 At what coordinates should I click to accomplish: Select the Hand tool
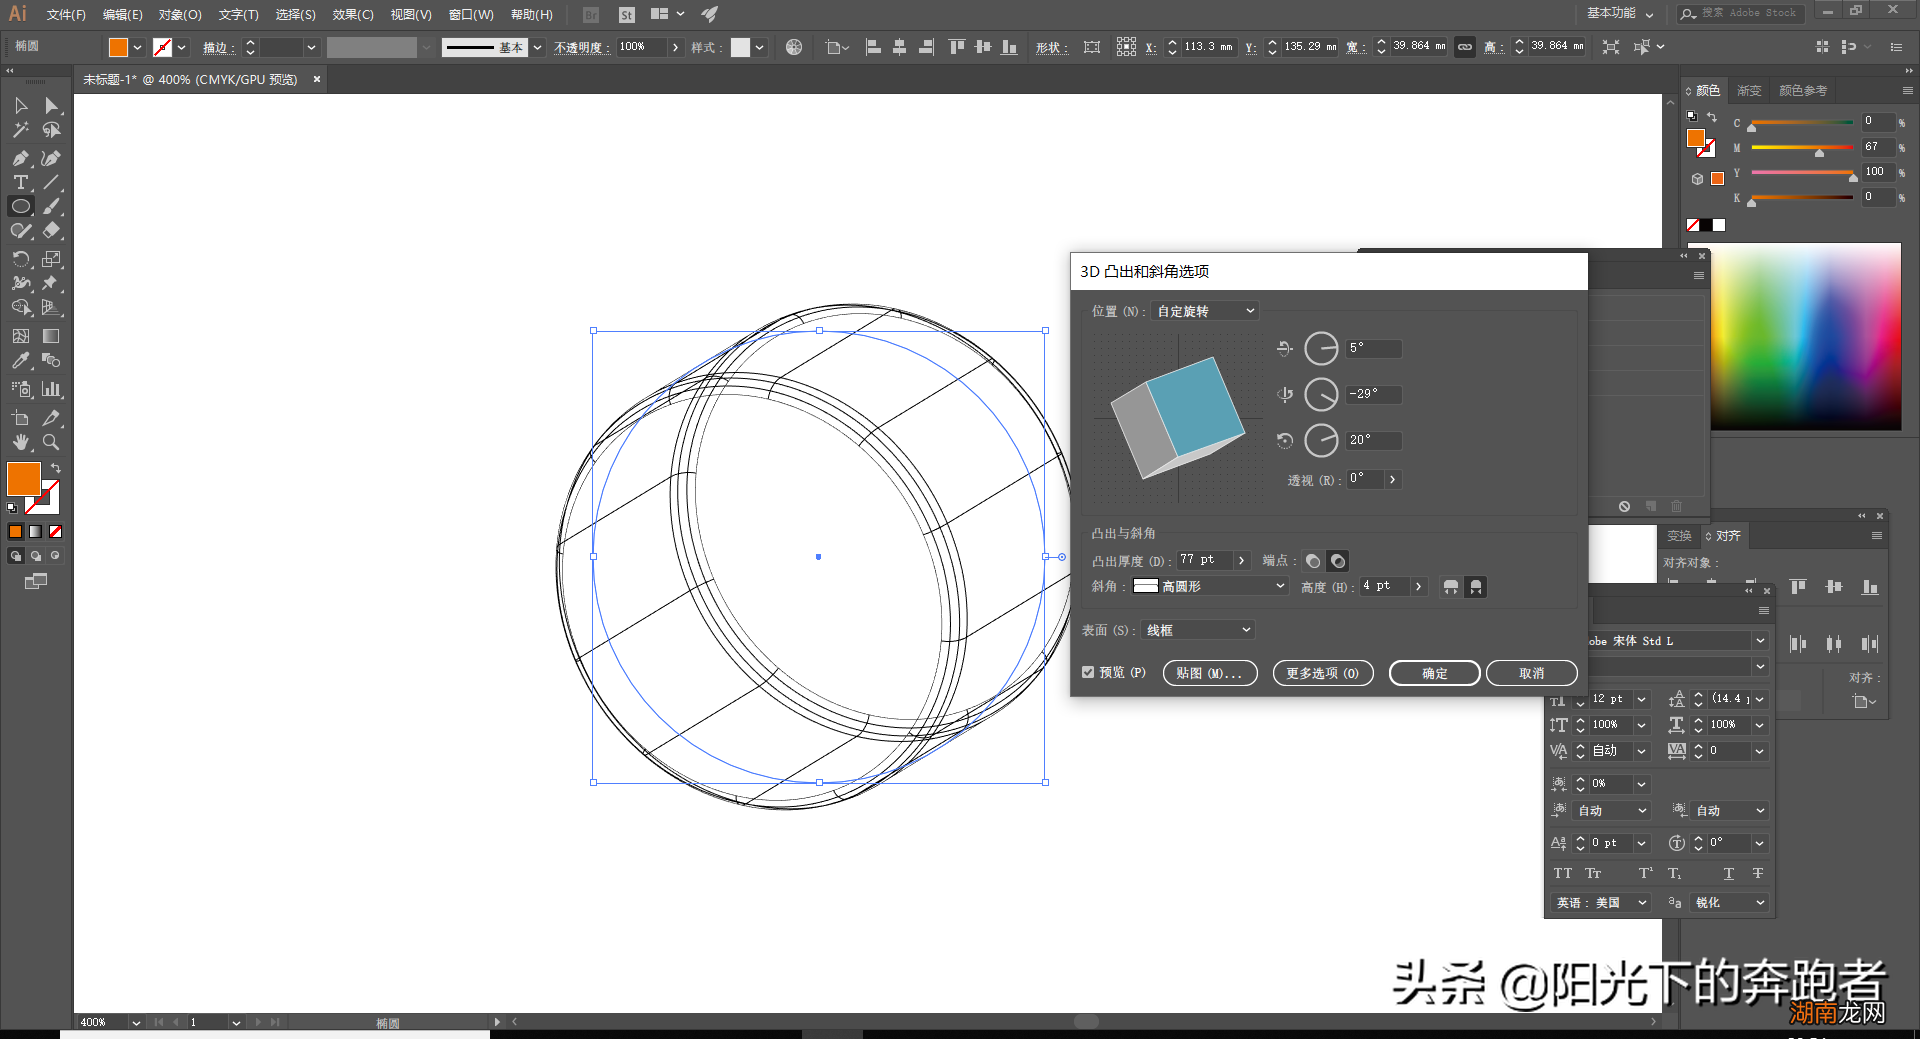pyautogui.click(x=20, y=442)
